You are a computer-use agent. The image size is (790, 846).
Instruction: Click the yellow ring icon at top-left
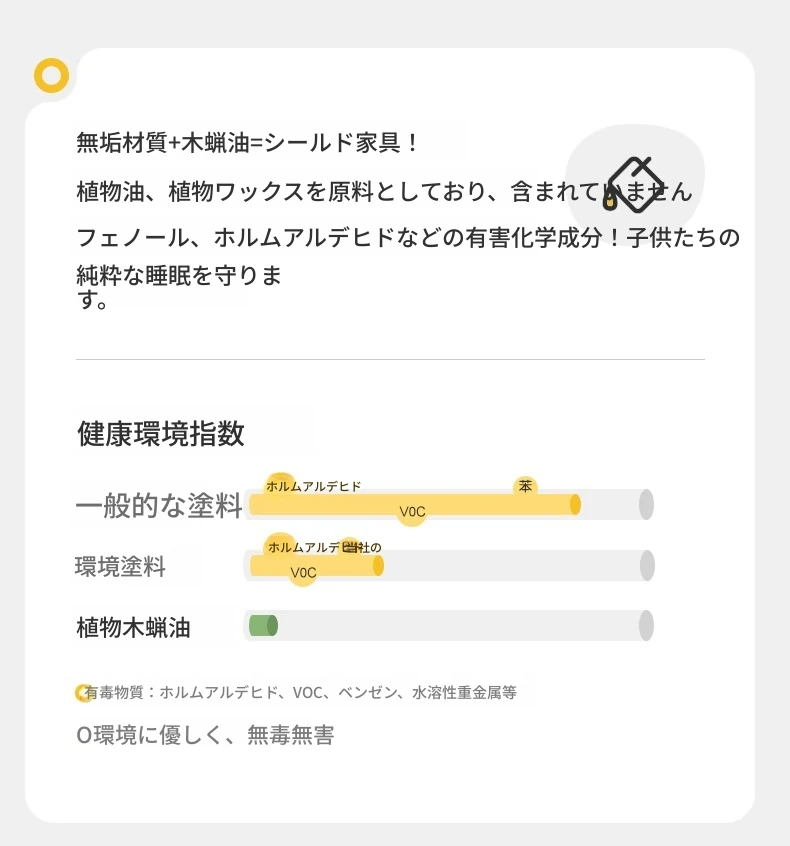click(x=51, y=75)
